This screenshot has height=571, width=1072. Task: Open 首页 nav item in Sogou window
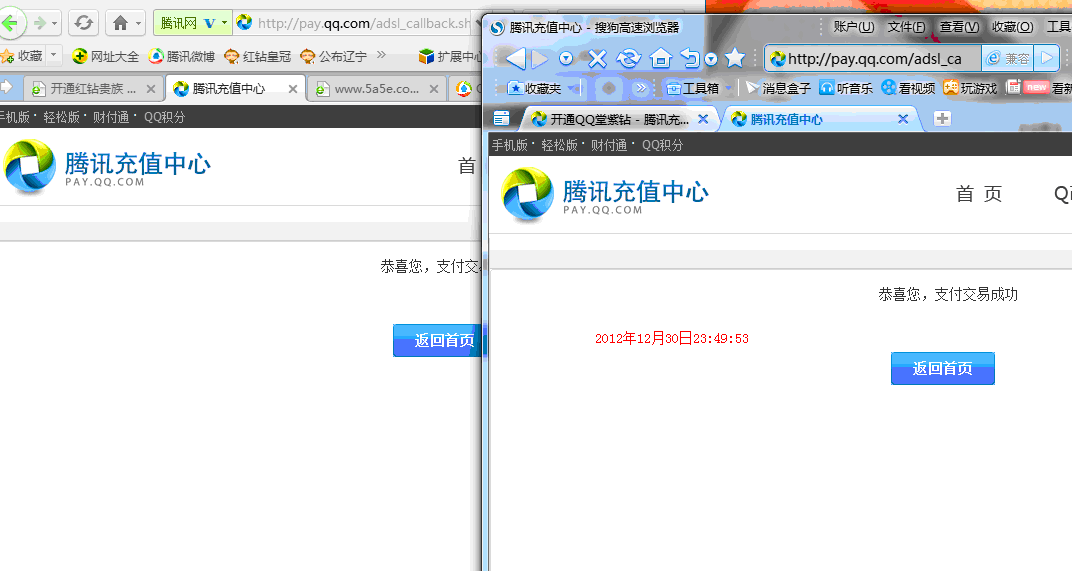pos(978,194)
